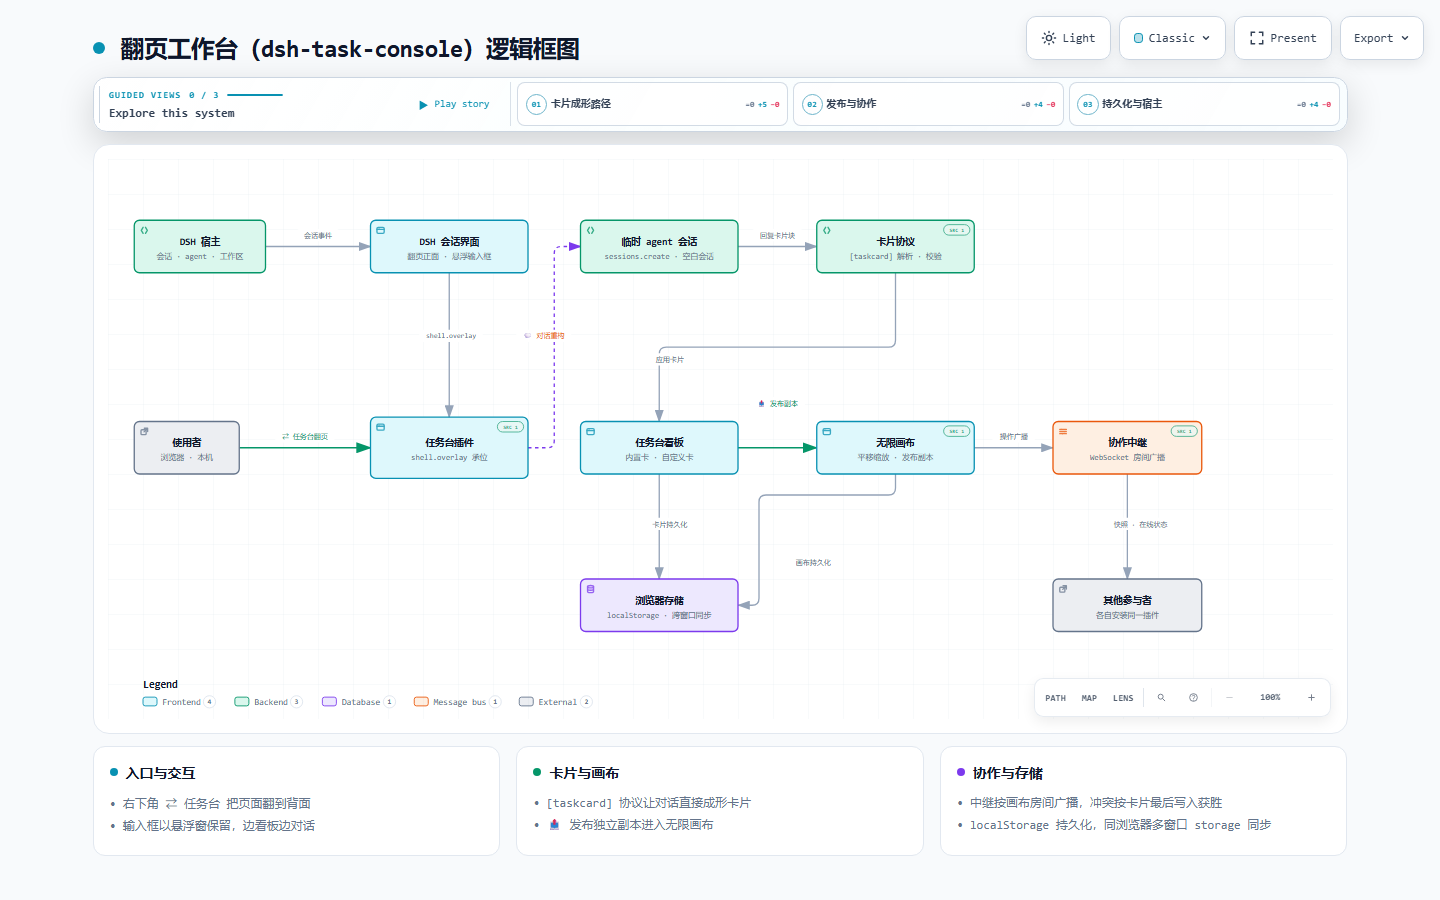Click the window icon on 任务台看板 node
This screenshot has height=900, width=1440.
pyautogui.click(x=590, y=431)
